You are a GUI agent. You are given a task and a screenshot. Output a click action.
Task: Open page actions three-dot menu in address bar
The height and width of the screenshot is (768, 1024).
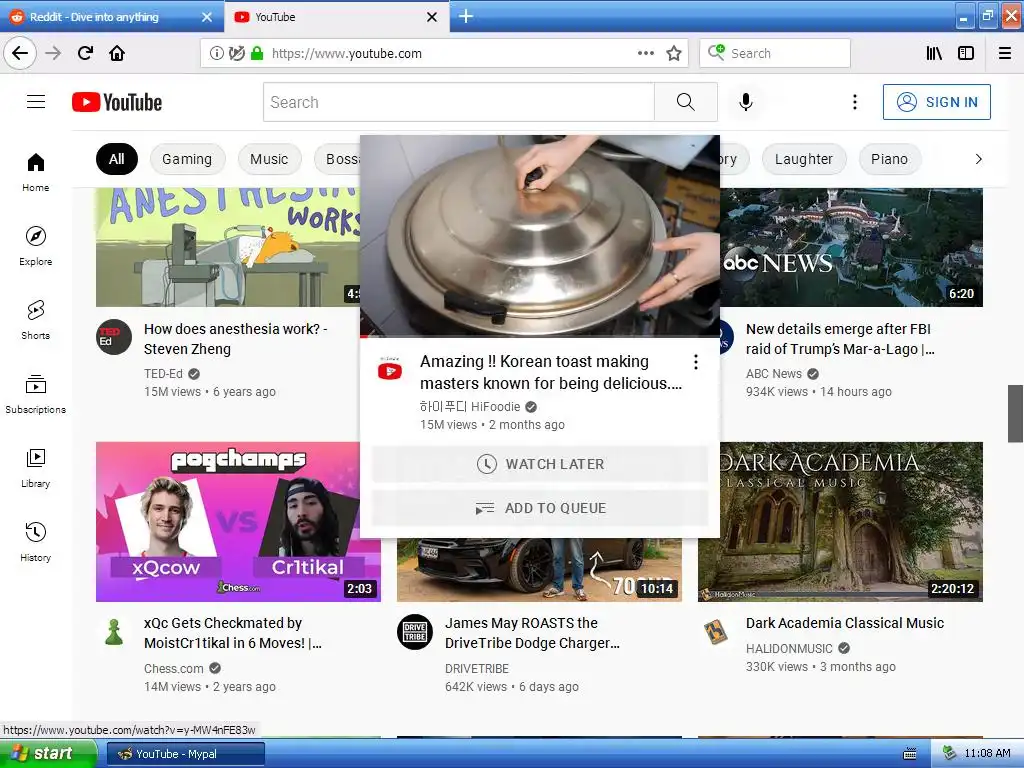point(645,53)
